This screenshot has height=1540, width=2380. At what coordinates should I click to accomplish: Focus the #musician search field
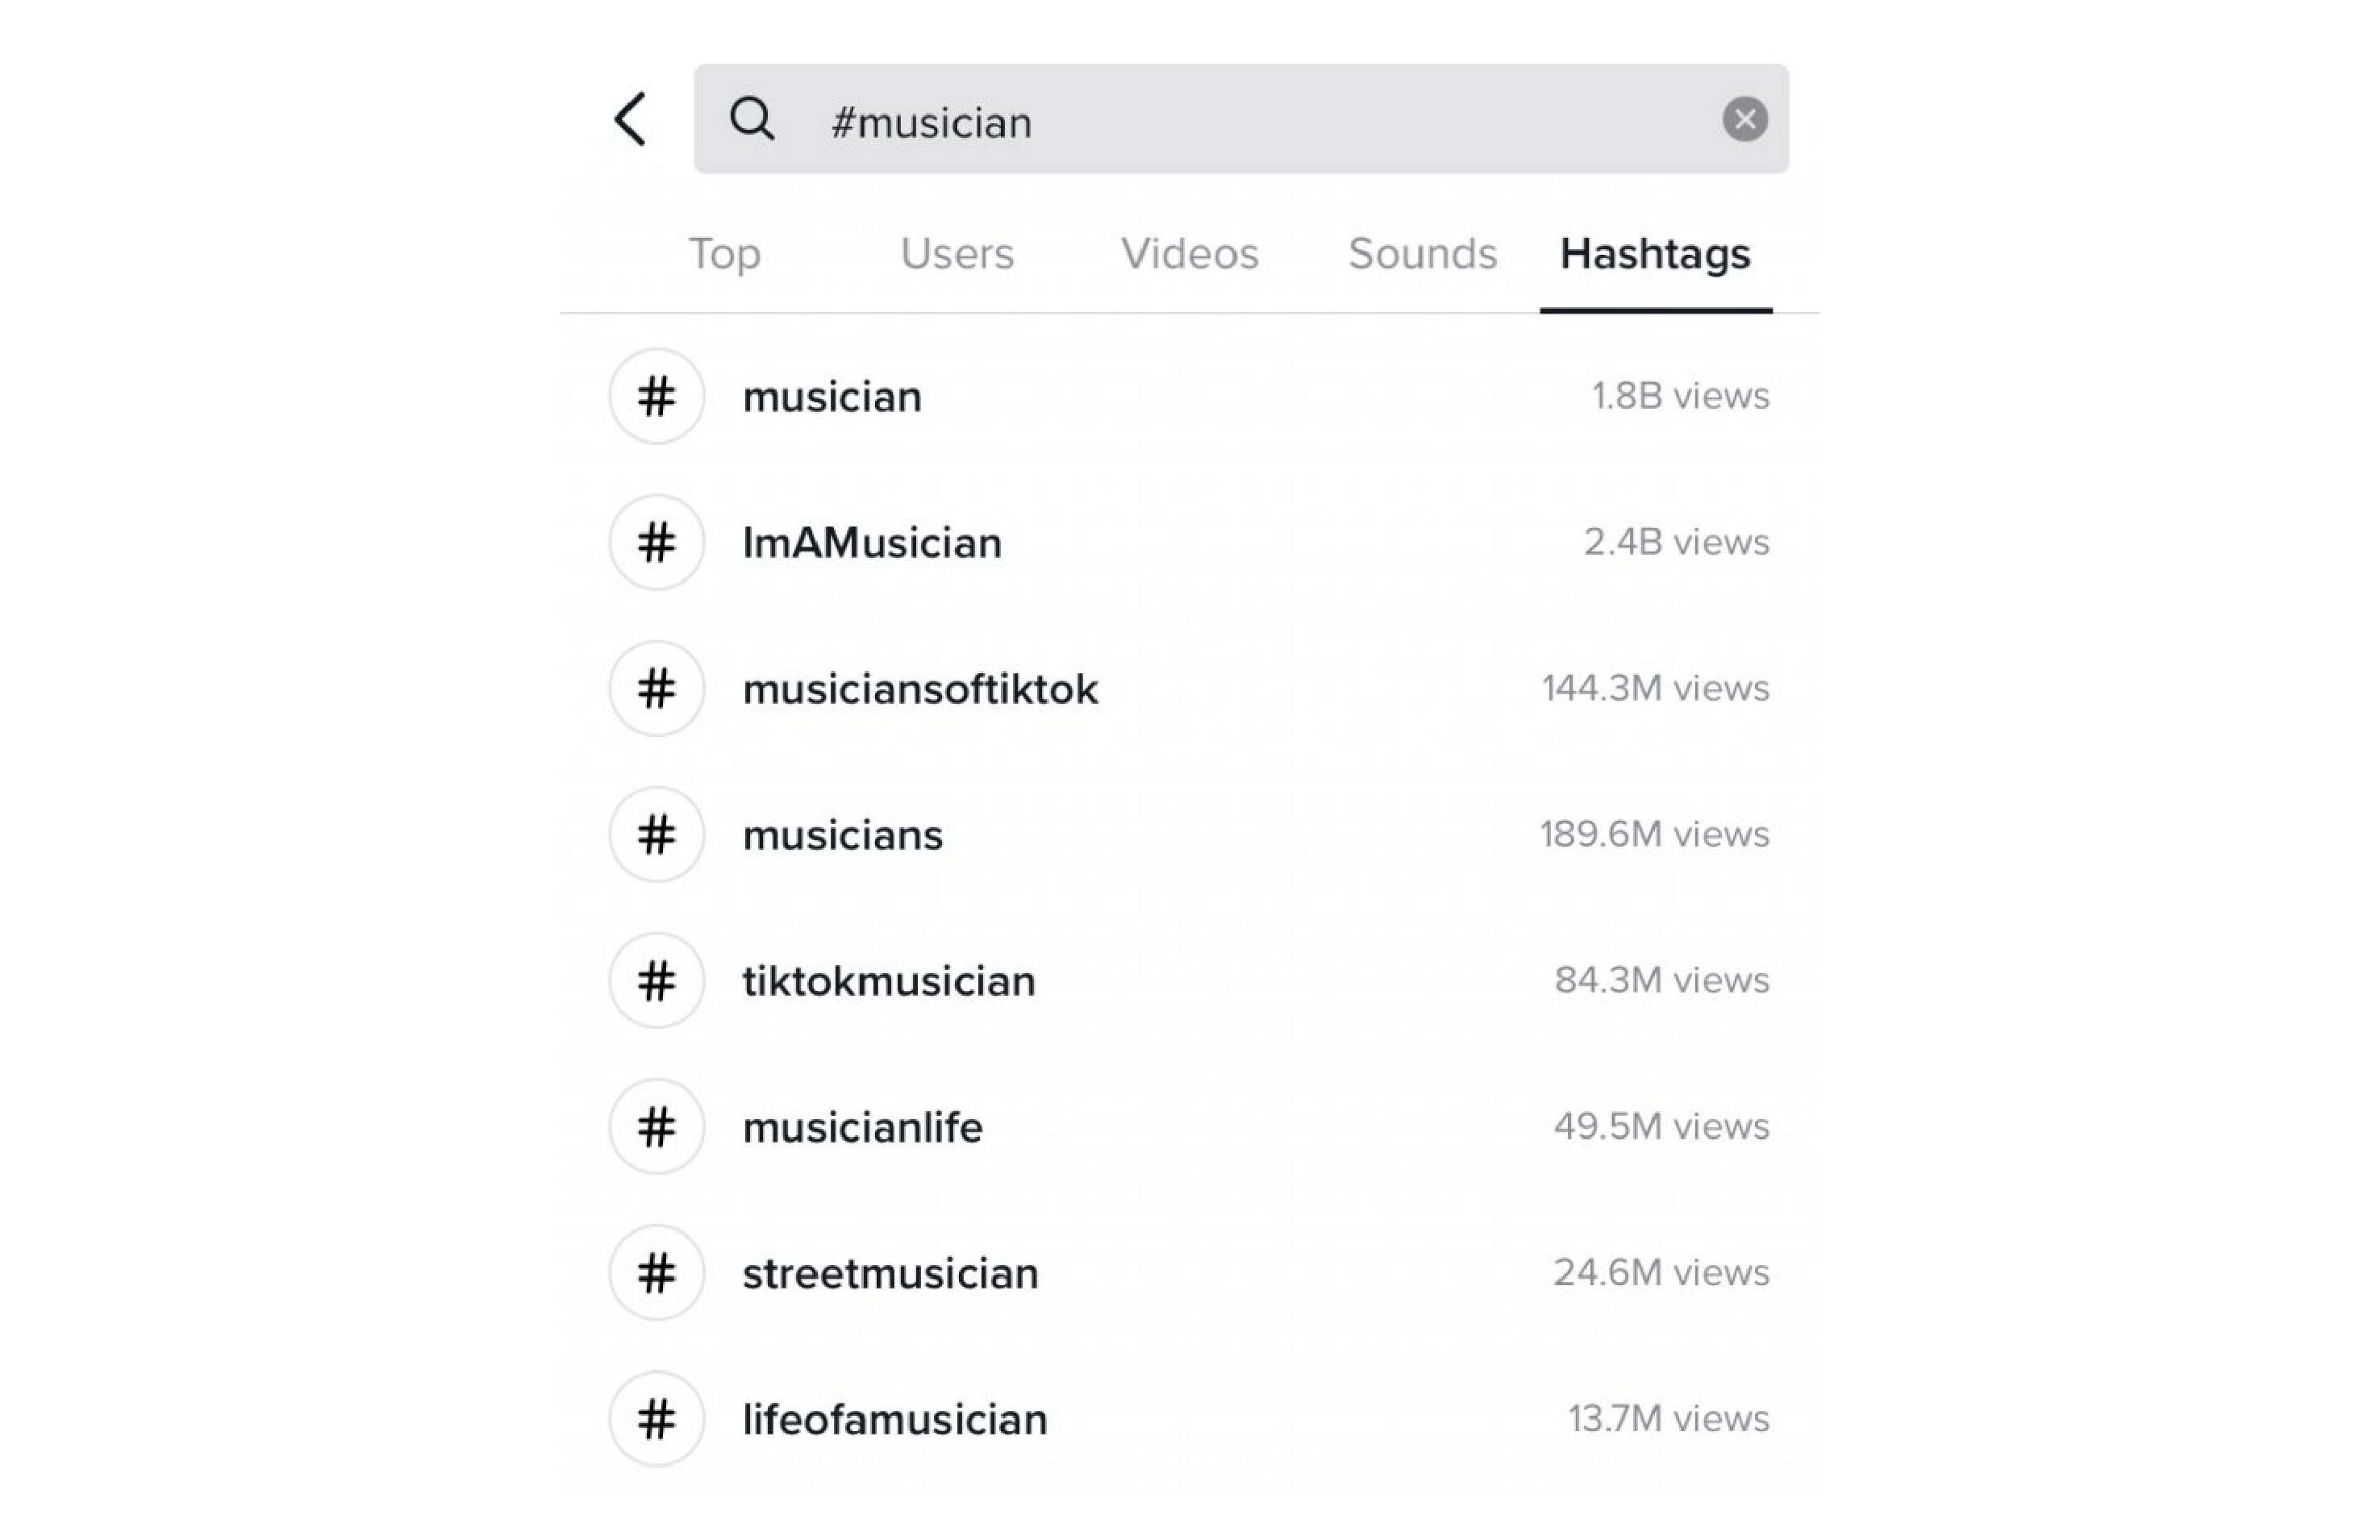[1241, 119]
